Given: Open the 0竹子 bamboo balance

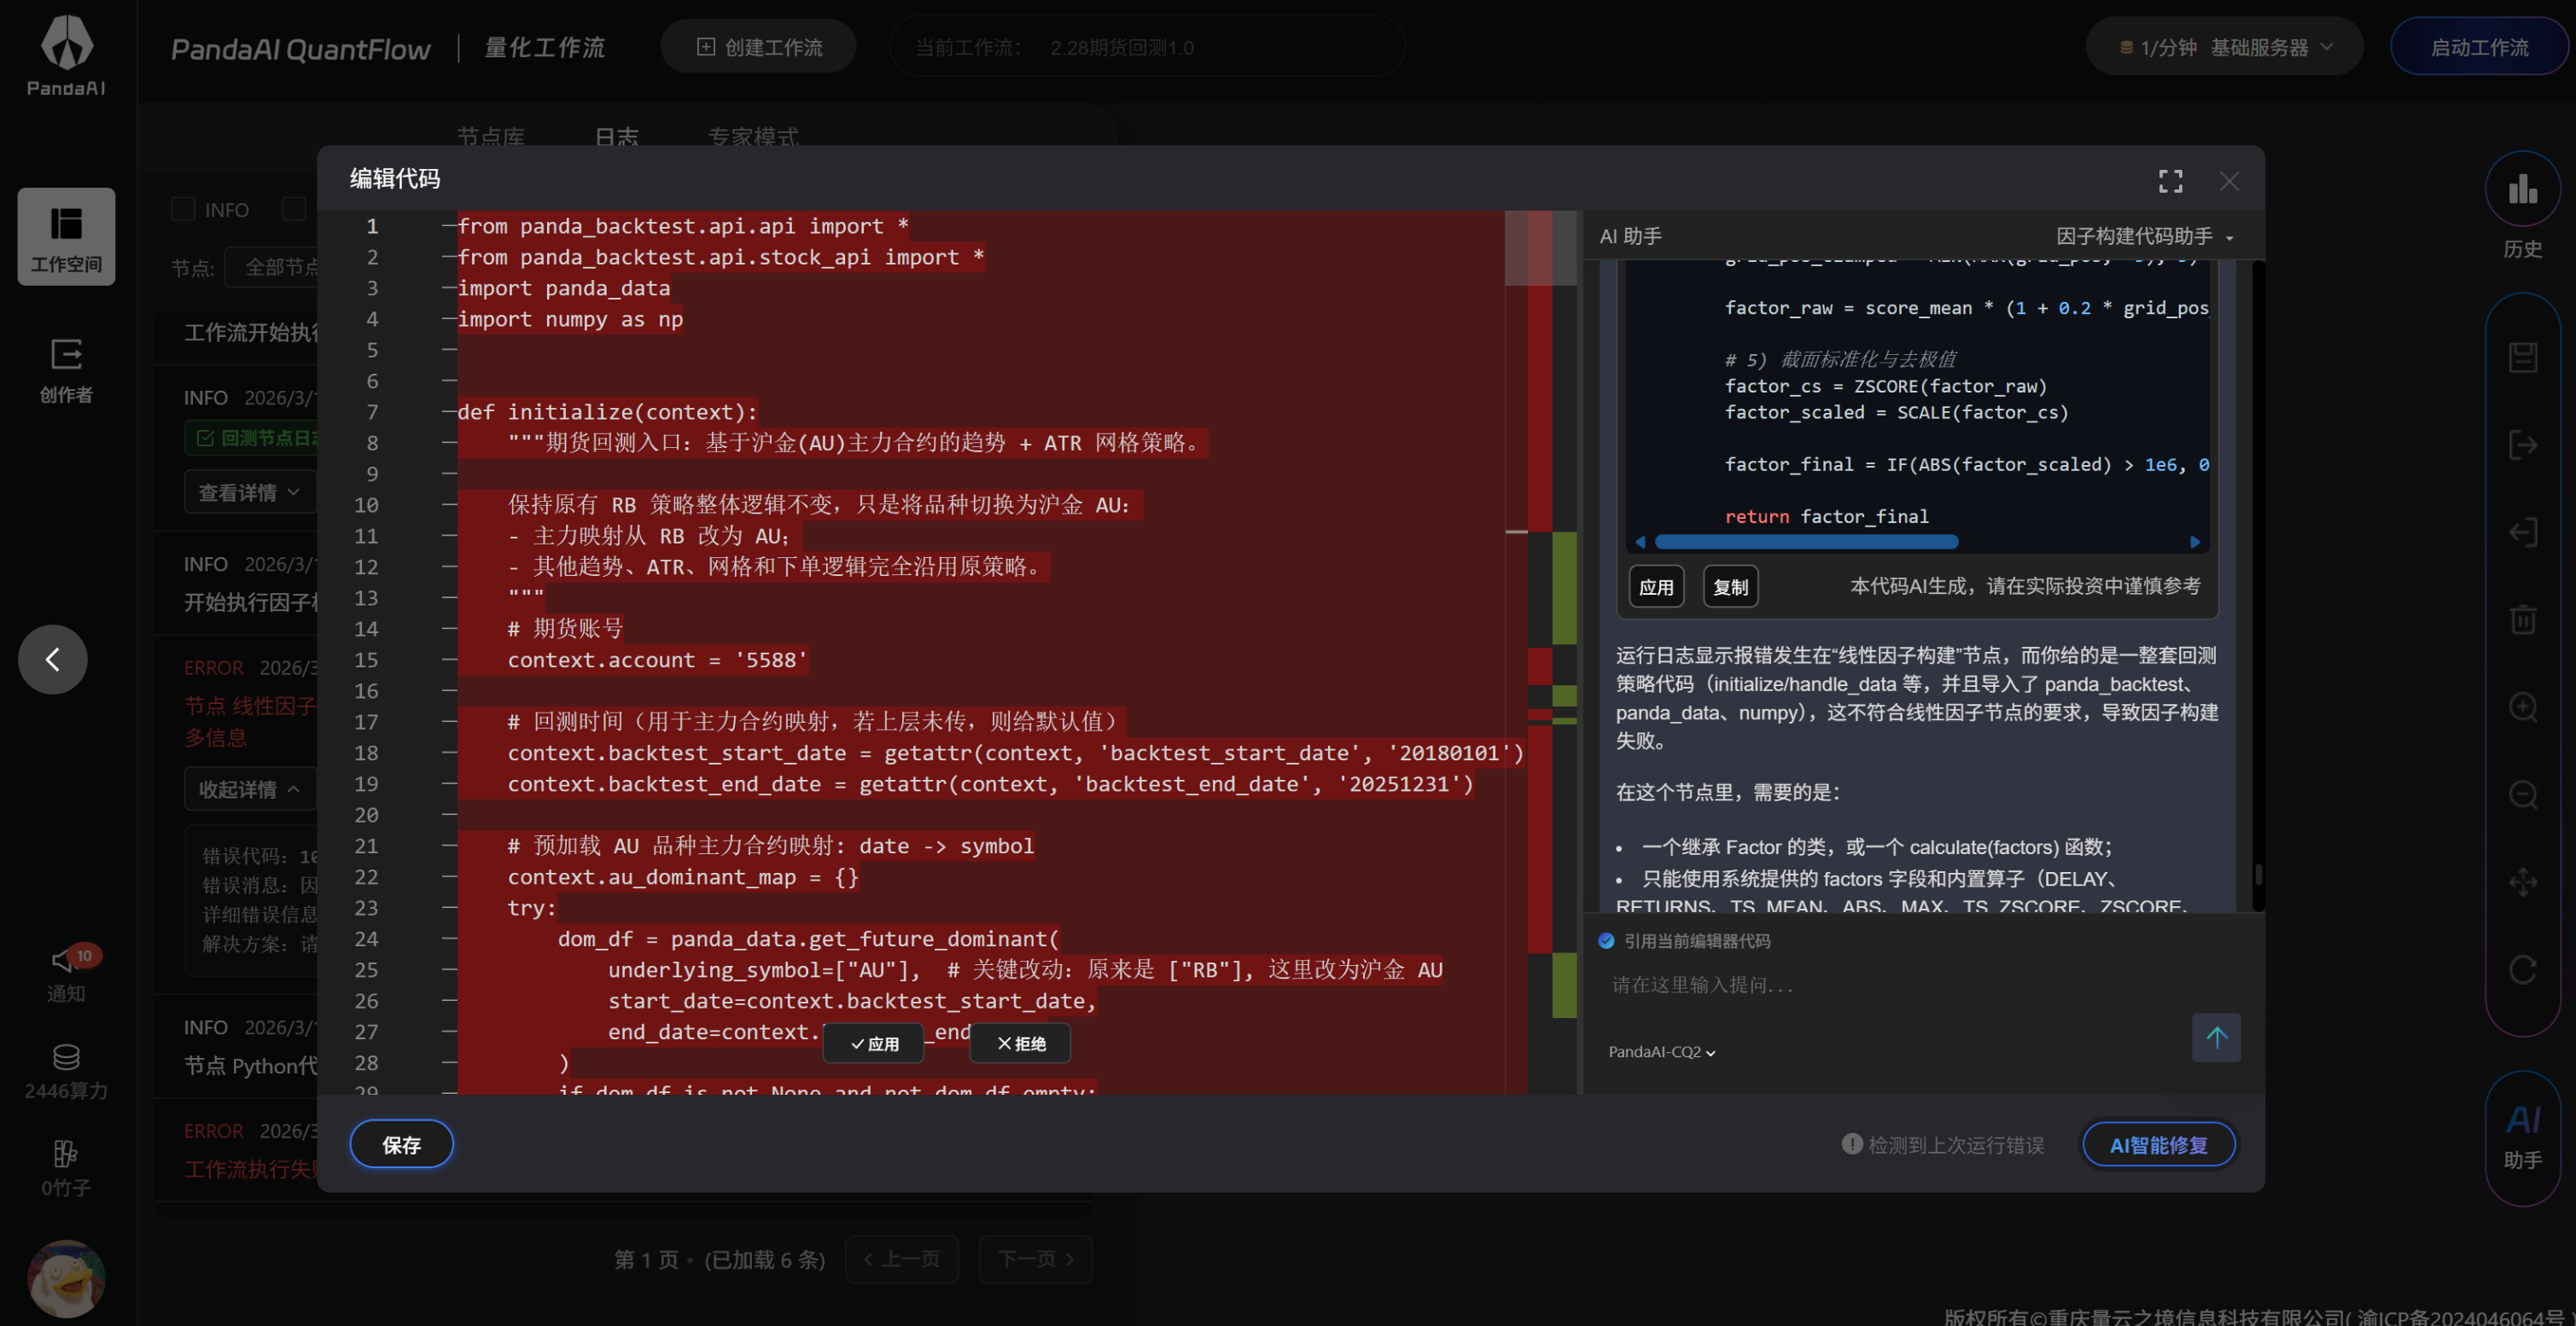Looking at the screenshot, I should pos(66,1168).
